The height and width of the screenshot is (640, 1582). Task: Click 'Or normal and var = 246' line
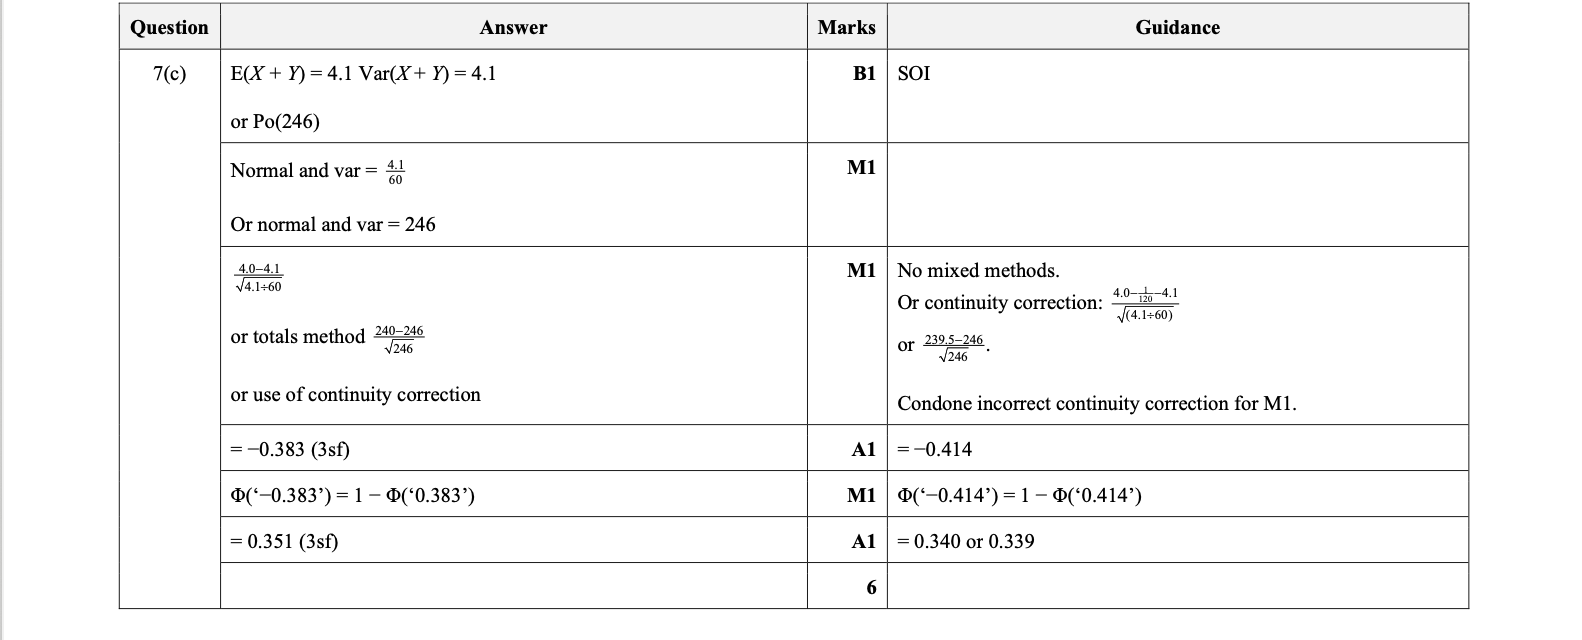333,224
